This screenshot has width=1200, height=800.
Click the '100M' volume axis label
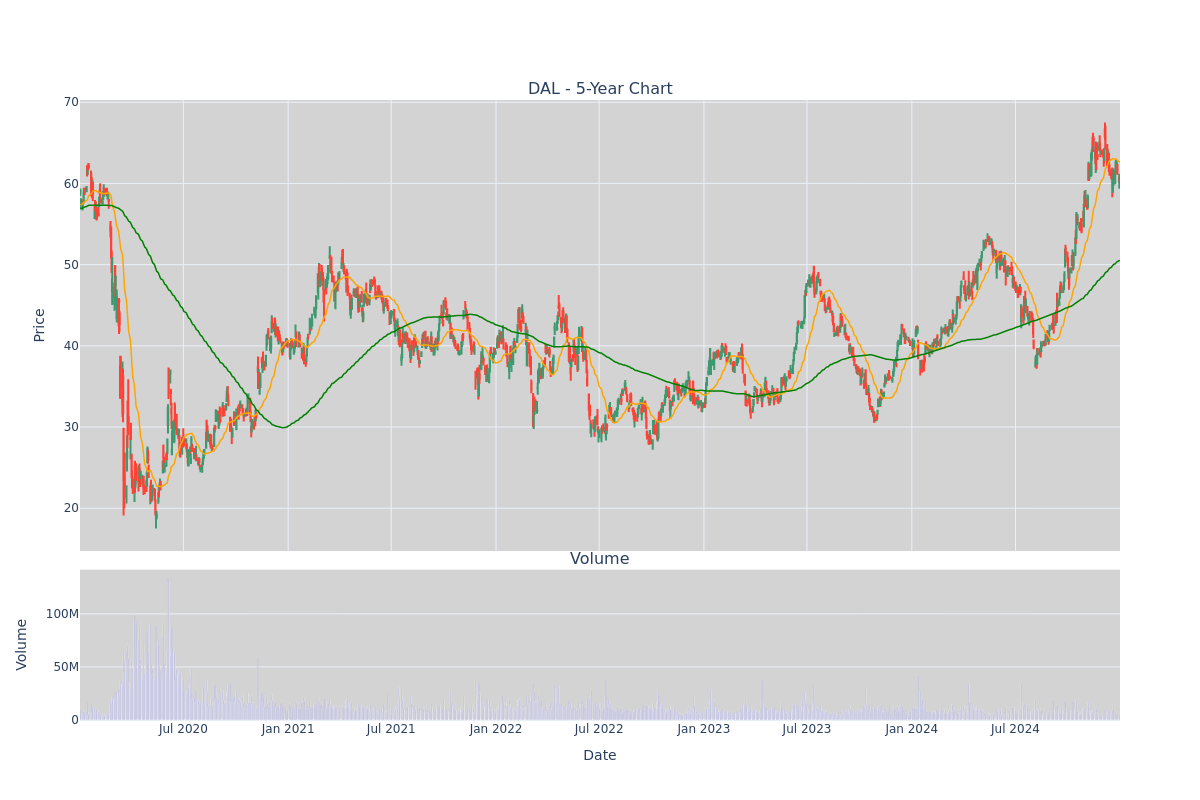62,614
